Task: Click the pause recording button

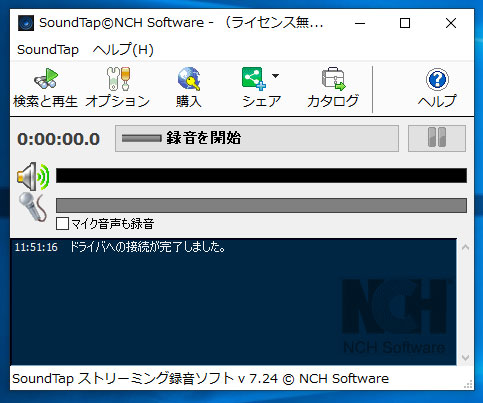Action: 437,138
